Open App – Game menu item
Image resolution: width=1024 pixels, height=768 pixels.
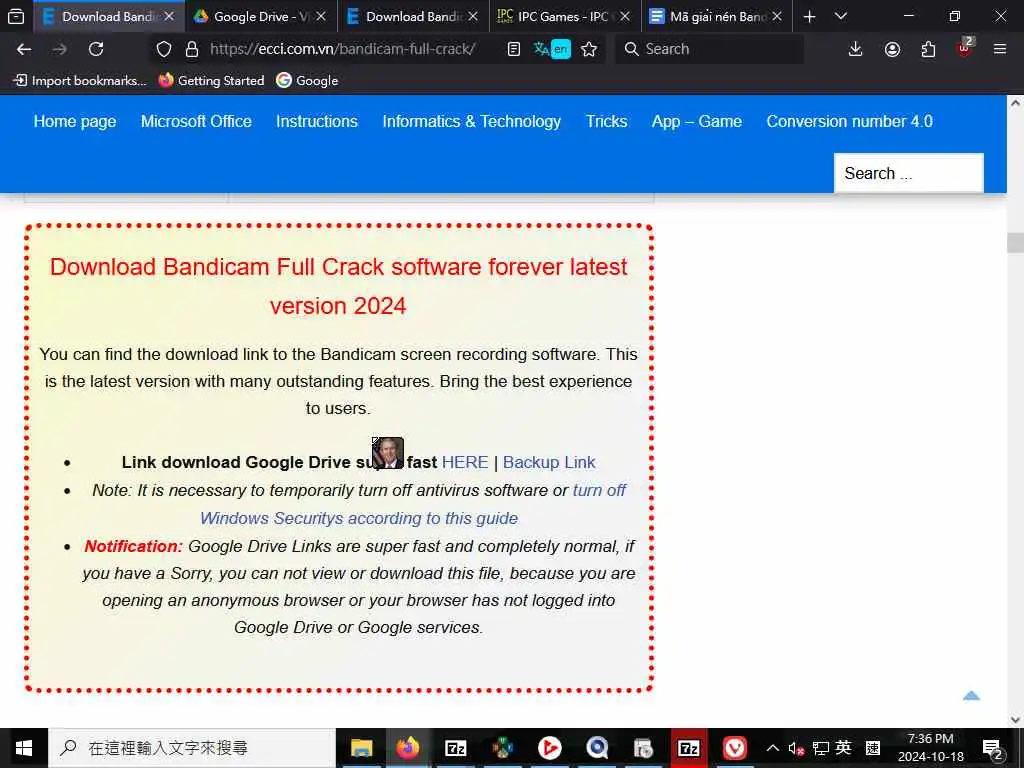697,121
